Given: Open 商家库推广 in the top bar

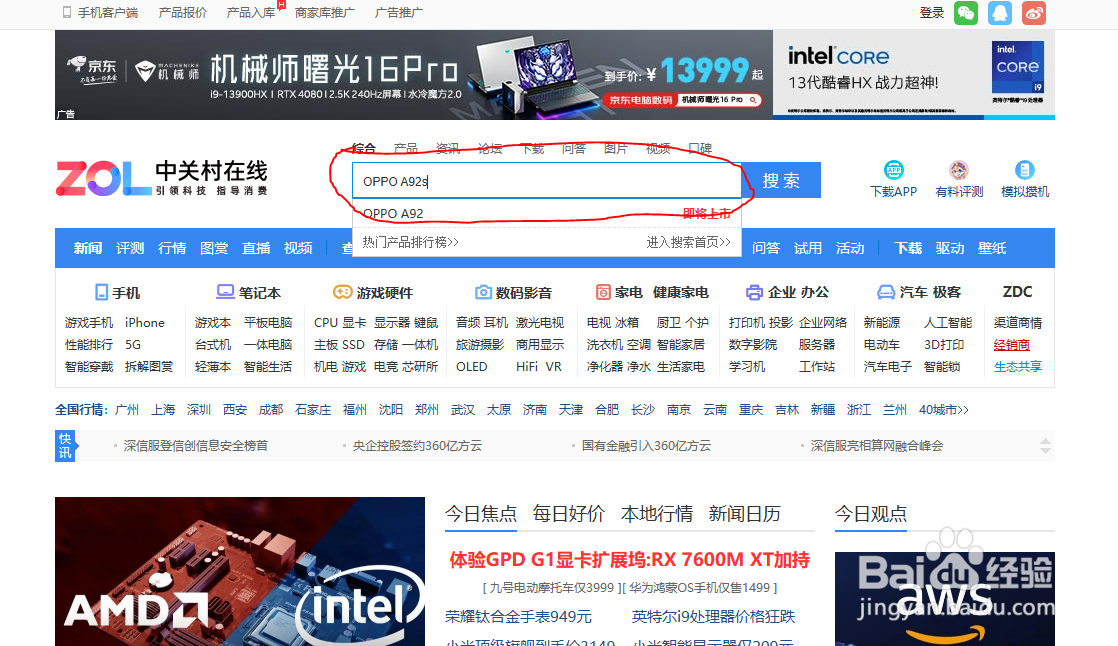Looking at the screenshot, I should pyautogui.click(x=324, y=13).
